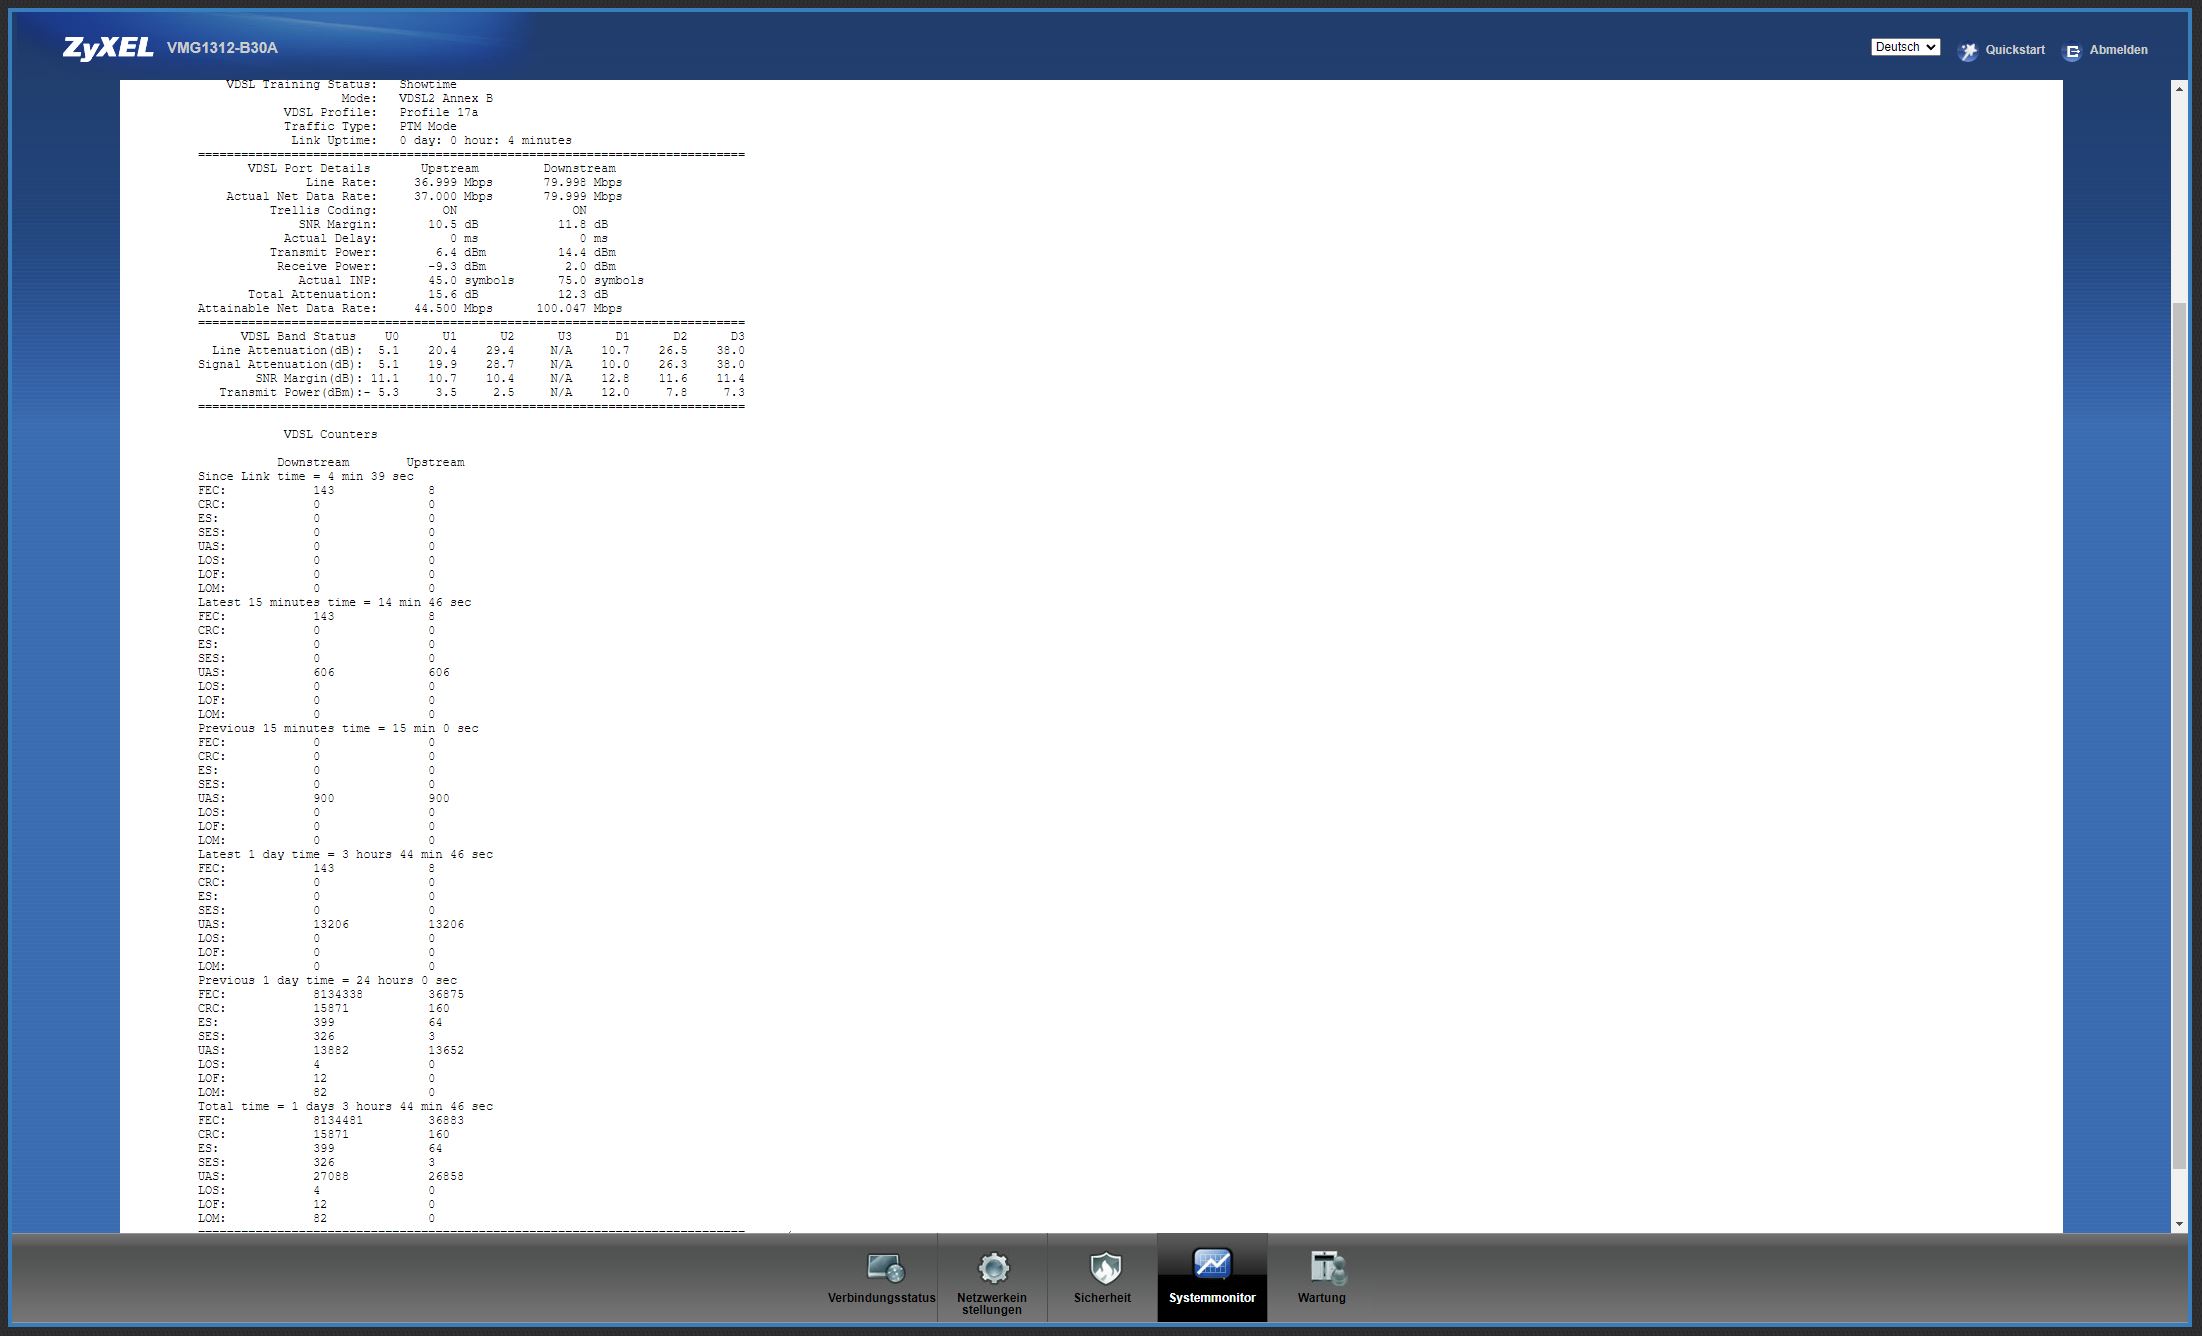Log out via Abmelden text link
The width and height of the screenshot is (2202, 1336).
pos(2118,50)
